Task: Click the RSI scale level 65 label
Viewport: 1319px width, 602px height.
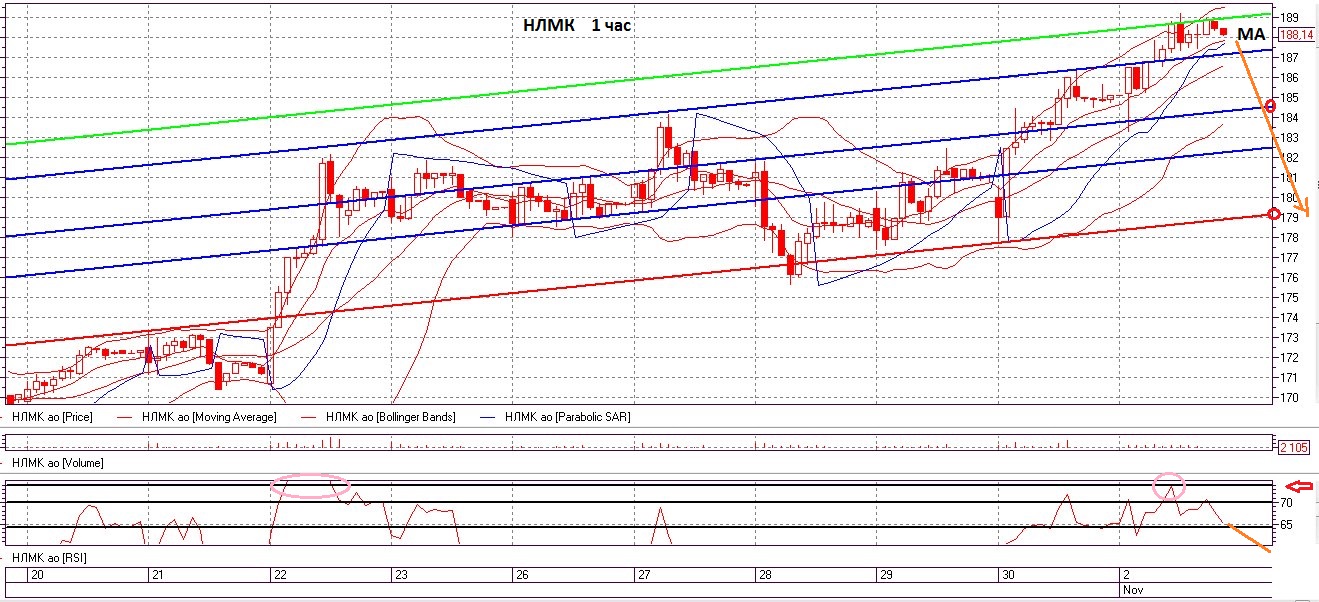Action: pos(1286,525)
